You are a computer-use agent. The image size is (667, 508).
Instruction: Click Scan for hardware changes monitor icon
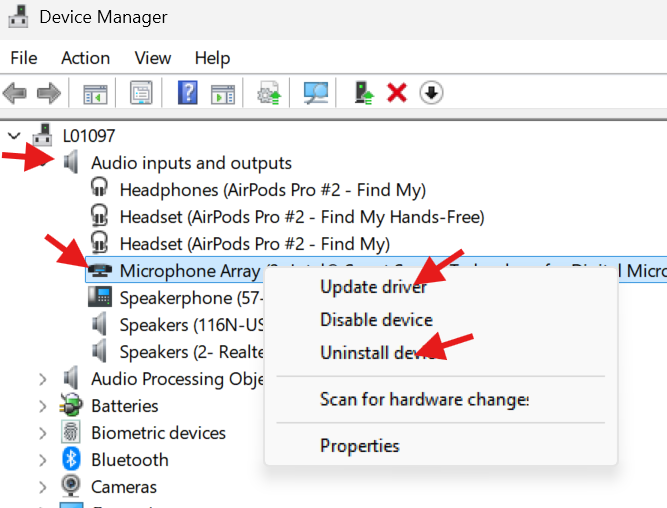[x=316, y=94]
